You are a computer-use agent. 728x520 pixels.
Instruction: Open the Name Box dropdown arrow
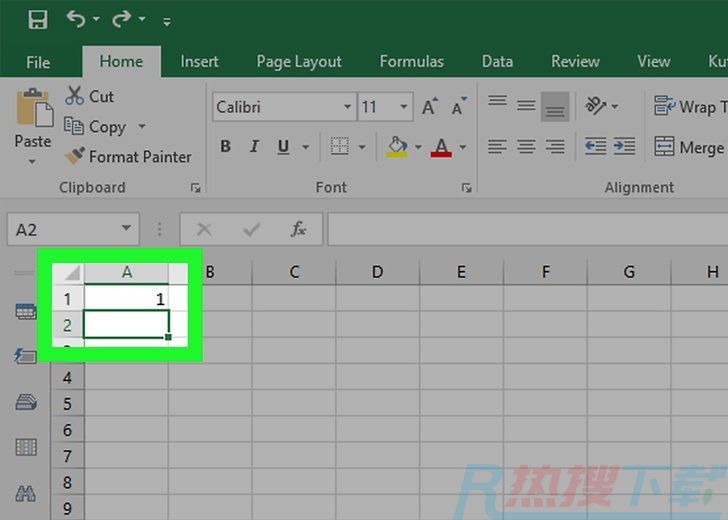pyautogui.click(x=126, y=230)
